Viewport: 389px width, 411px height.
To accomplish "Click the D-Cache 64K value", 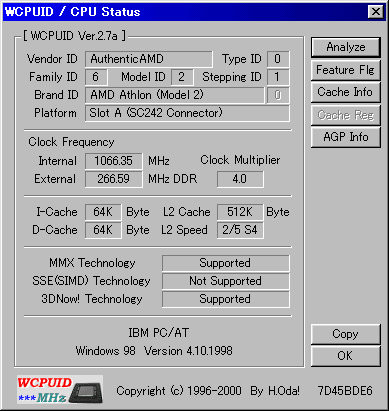I will tap(103, 230).
